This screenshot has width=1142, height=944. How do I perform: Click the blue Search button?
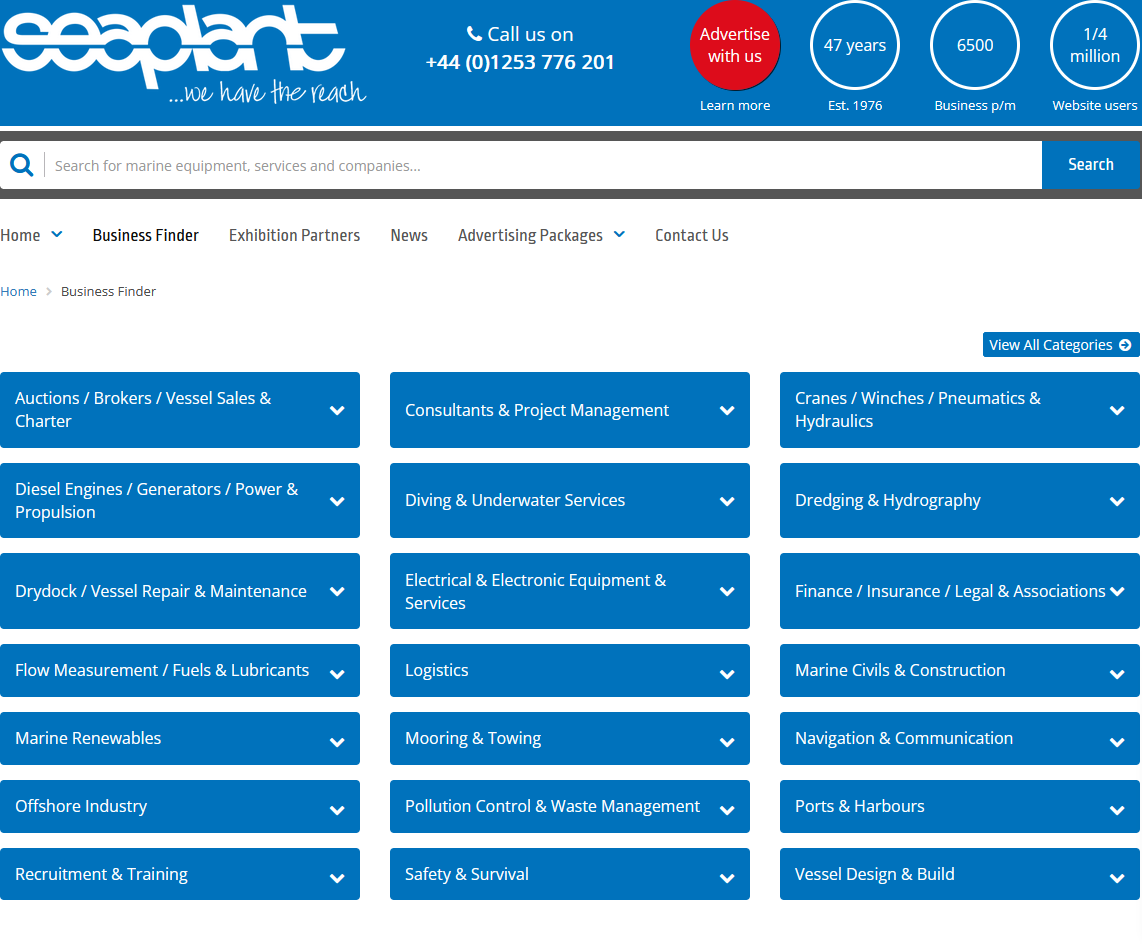point(1090,165)
